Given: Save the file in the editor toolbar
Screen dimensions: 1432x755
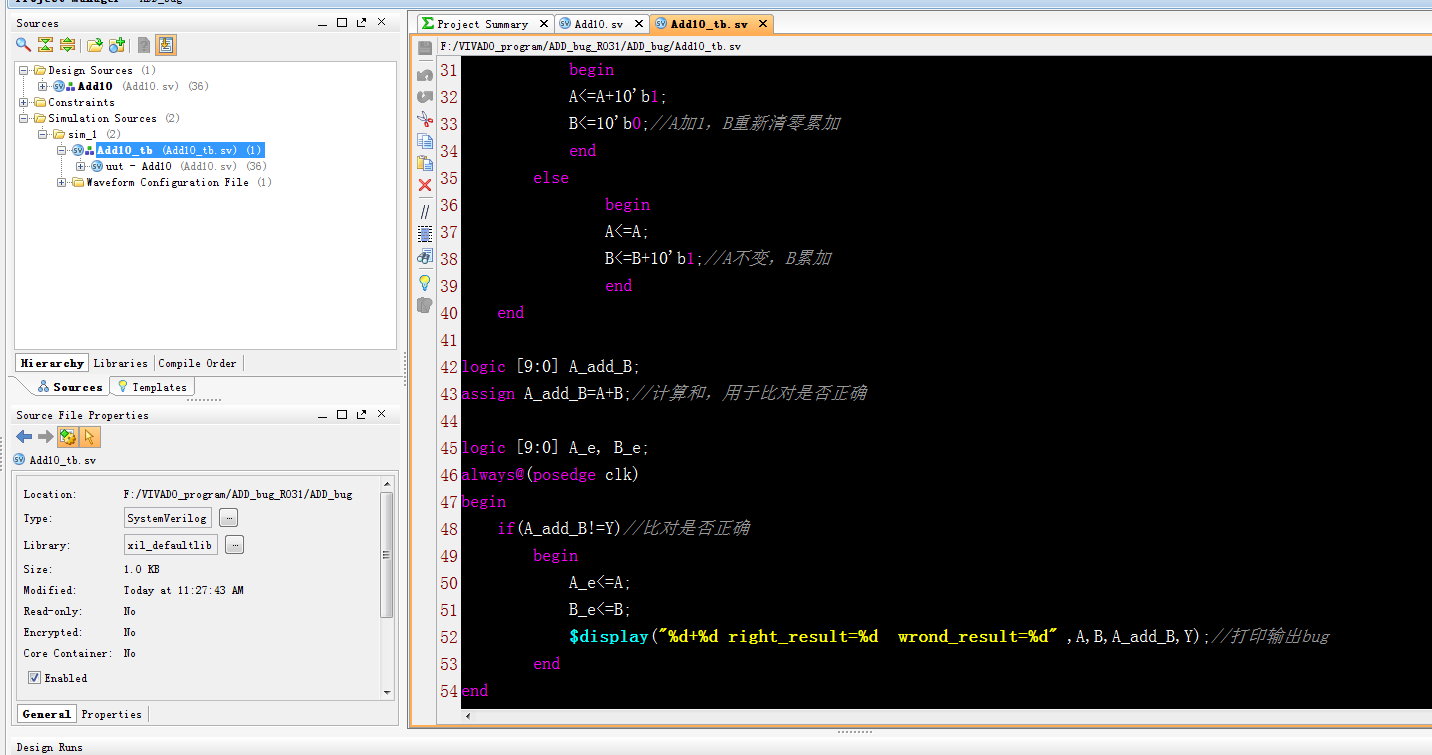Looking at the screenshot, I should pyautogui.click(x=425, y=48).
